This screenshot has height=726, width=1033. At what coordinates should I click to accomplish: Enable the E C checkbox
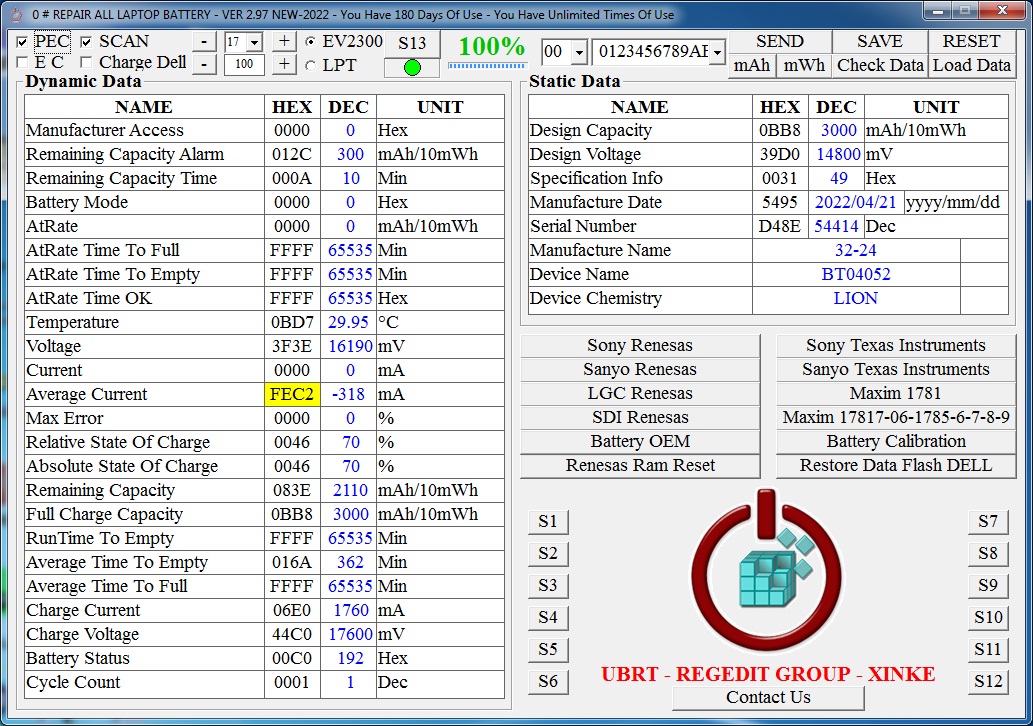[22, 63]
